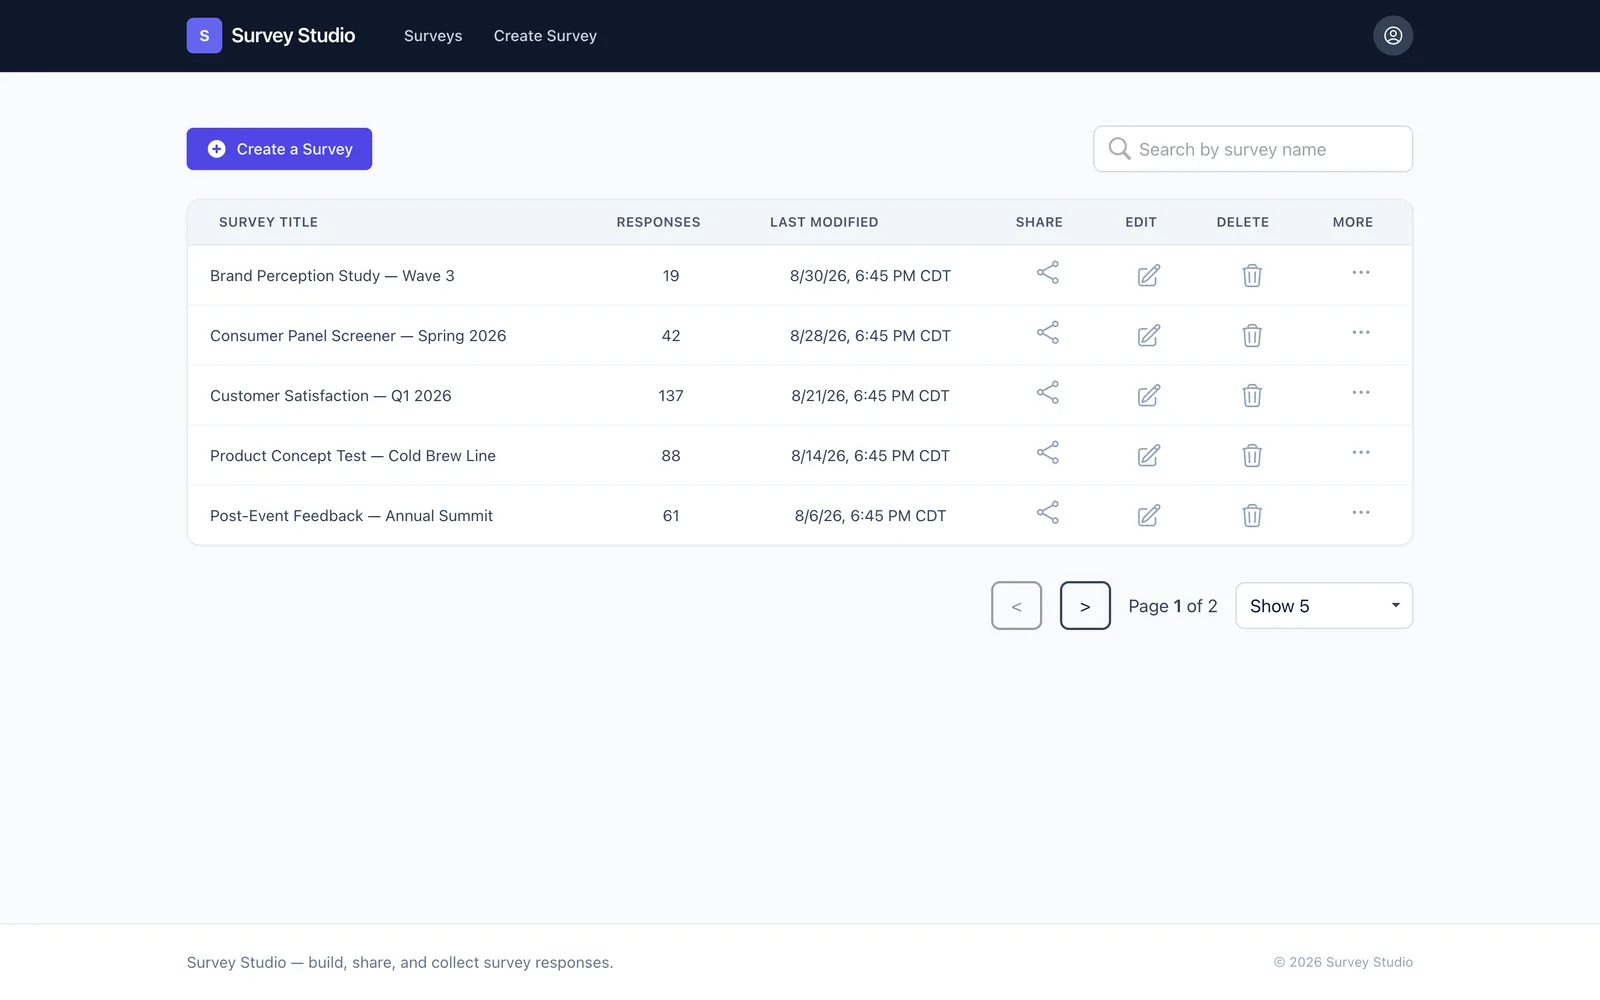Delete the Customer Satisfaction Q1 2026 survey
1600x1000 pixels.
(x=1252, y=395)
